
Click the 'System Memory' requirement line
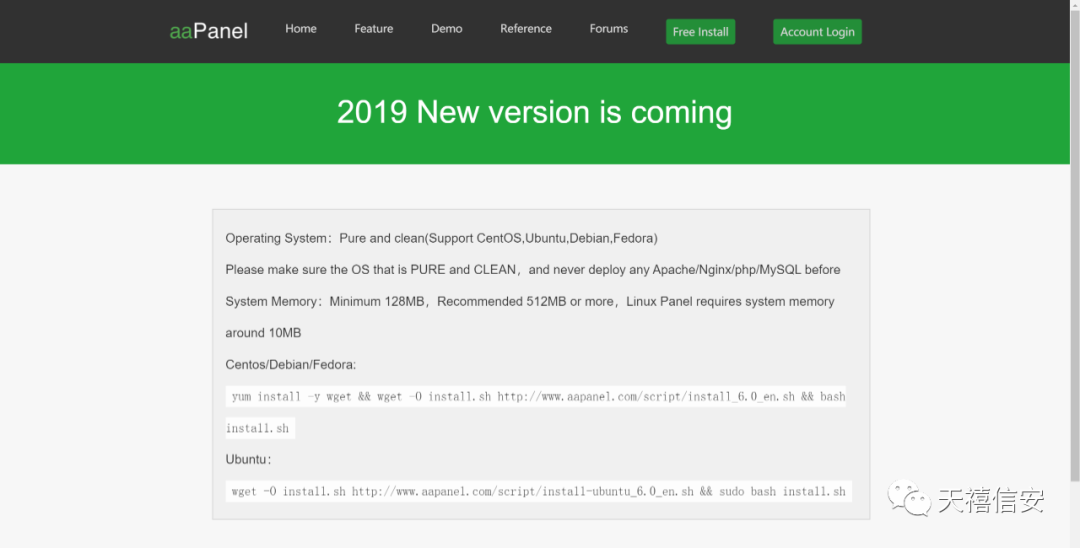pos(530,302)
